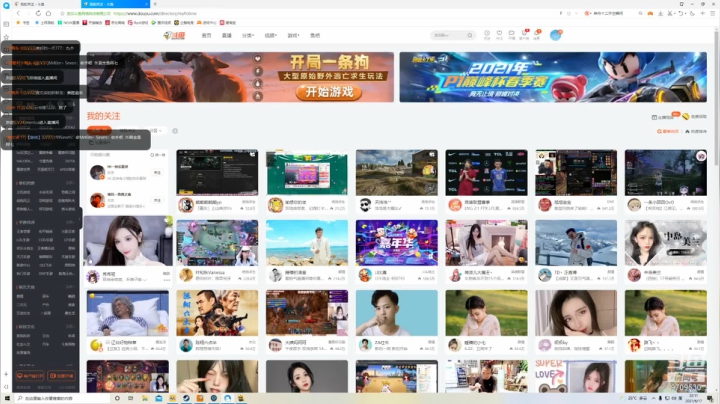This screenshot has height=404, width=720.
Task: Open the 上网导航 bookmark
Action: (45, 22)
